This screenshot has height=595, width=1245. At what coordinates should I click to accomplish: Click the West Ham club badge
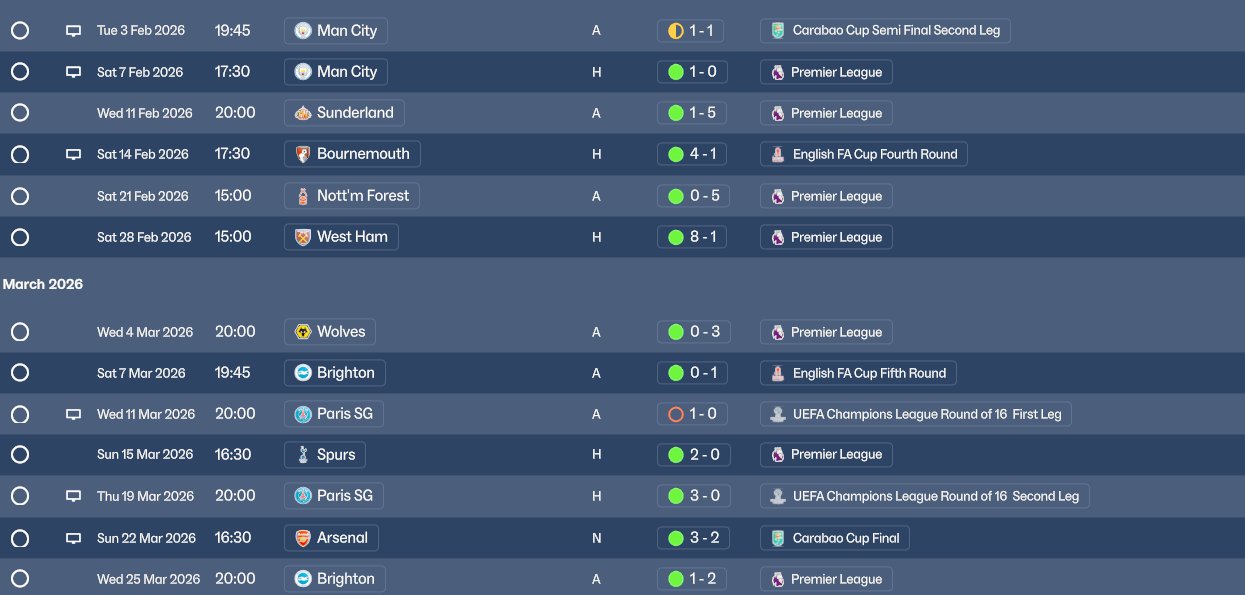pos(302,237)
